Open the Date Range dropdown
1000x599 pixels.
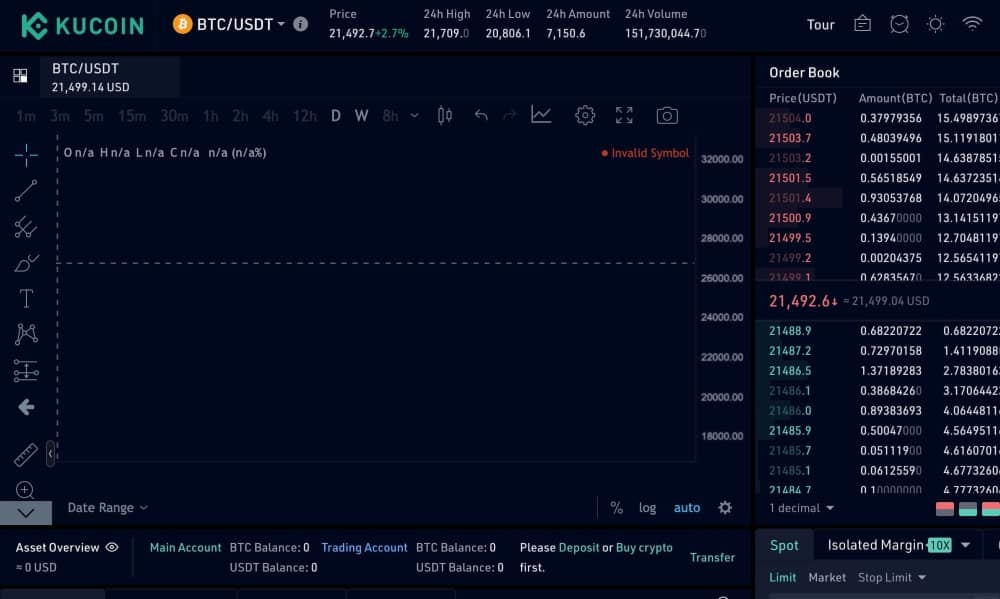[x=108, y=508]
